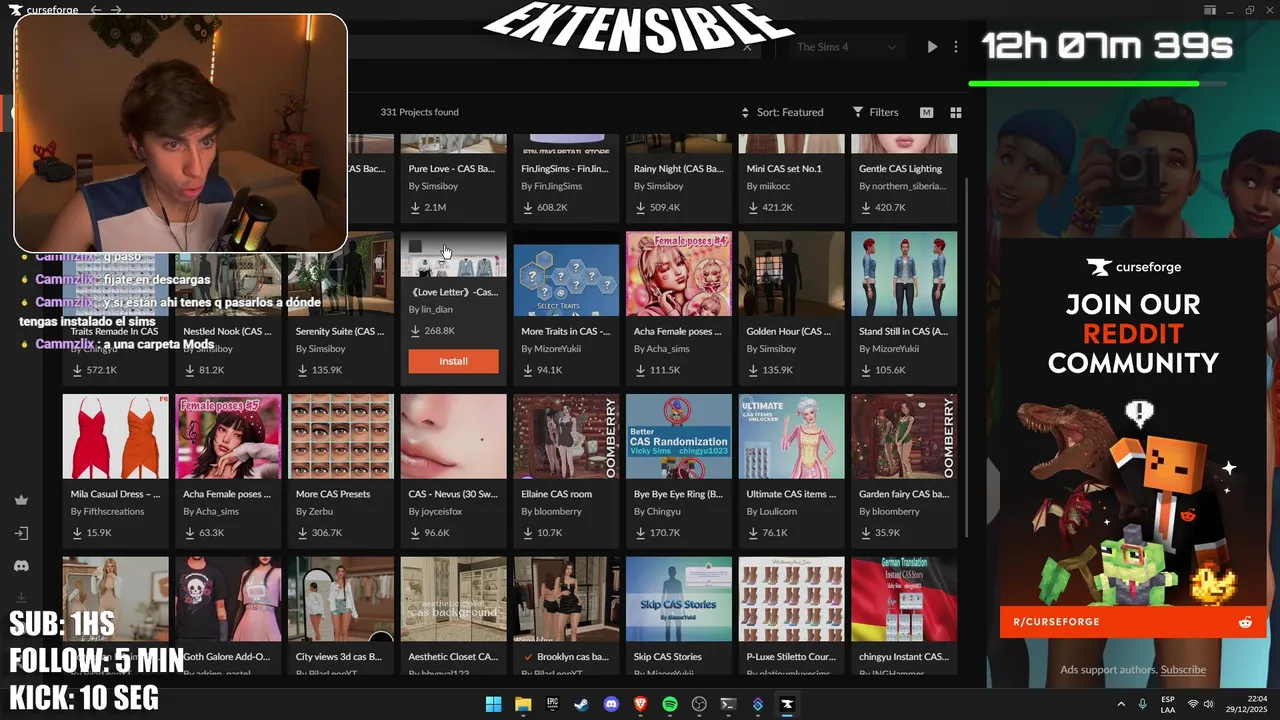
Task: Expand The Sims 4 game selector
Action: coord(846,47)
